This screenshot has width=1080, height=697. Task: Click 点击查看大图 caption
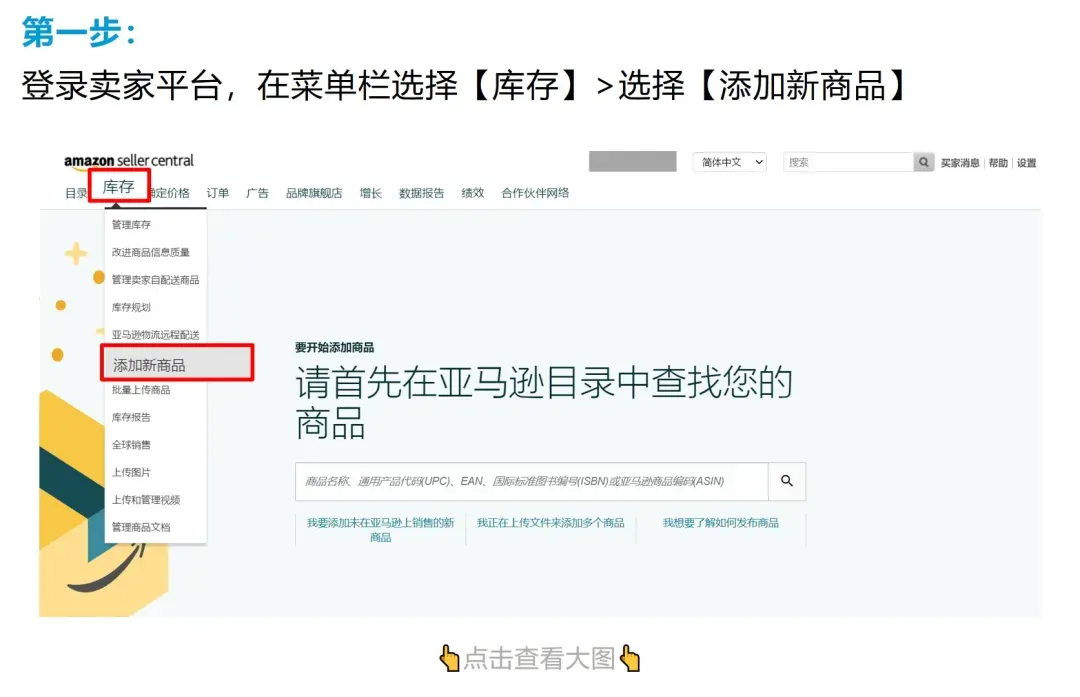click(540, 658)
